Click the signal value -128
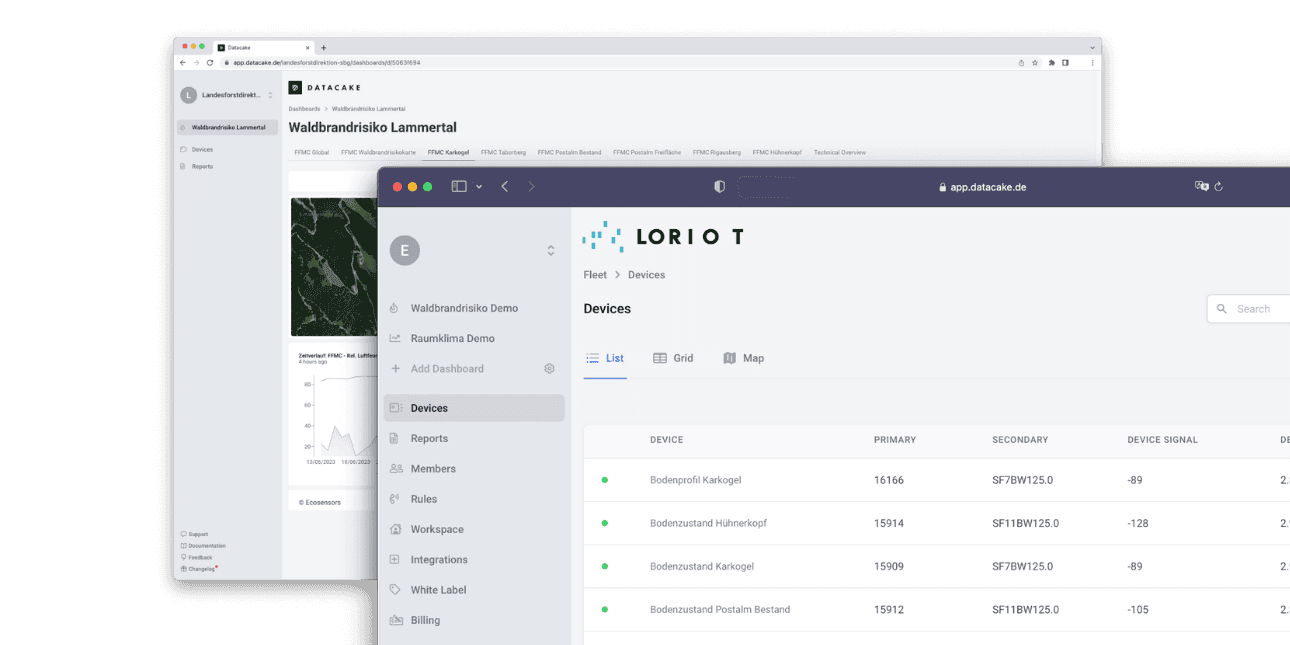The width and height of the screenshot is (1290, 645). (1138, 523)
